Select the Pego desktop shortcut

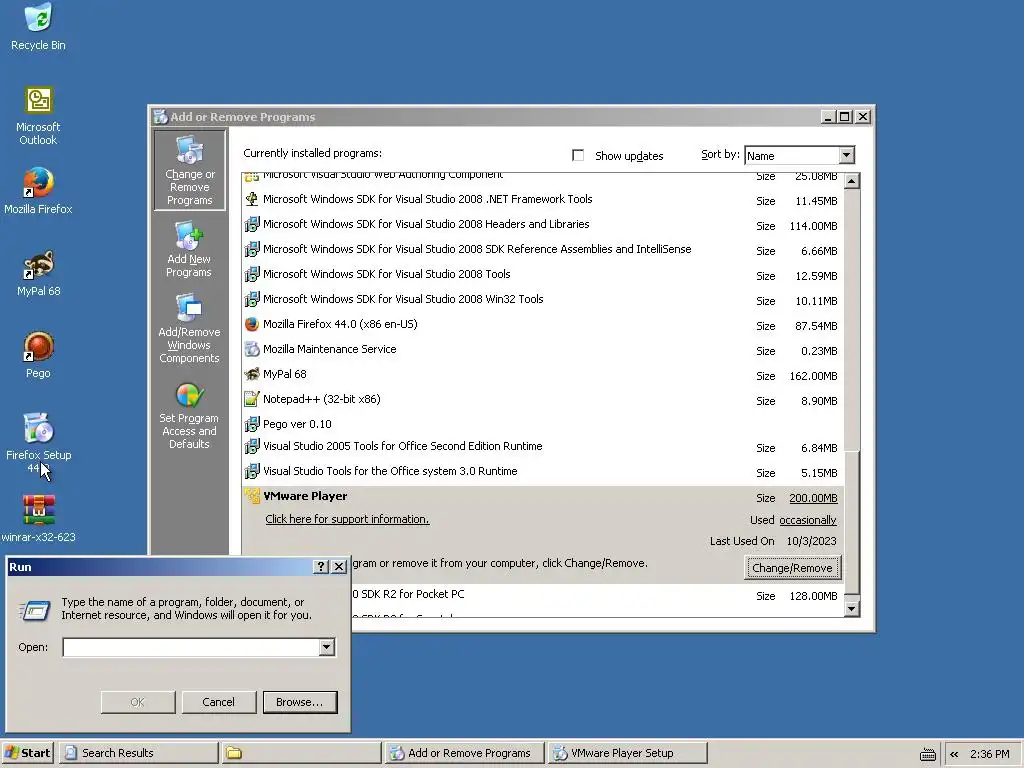click(38, 355)
